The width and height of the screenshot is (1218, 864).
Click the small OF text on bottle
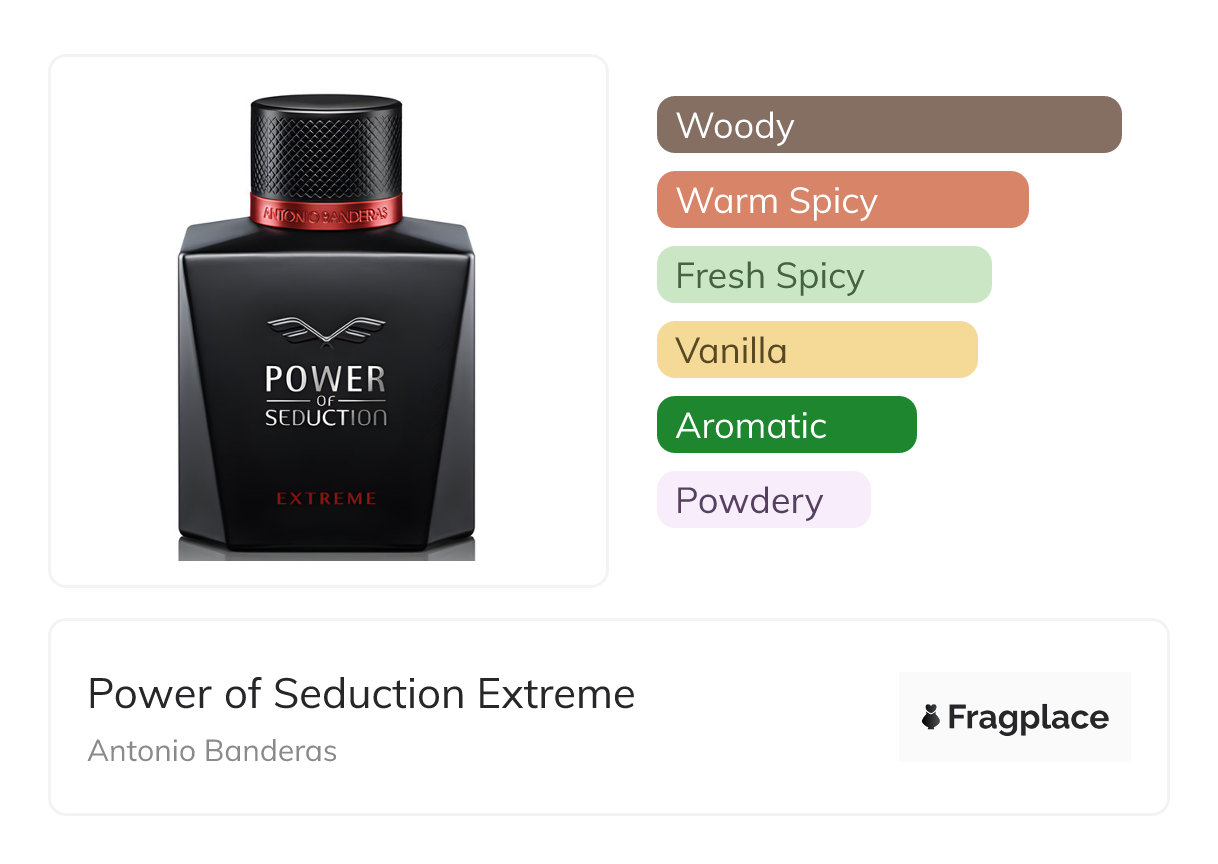pos(325,401)
